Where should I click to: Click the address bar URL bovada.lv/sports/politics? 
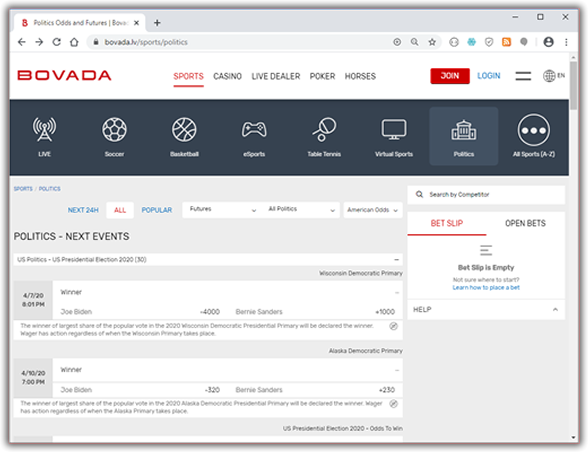coord(146,42)
